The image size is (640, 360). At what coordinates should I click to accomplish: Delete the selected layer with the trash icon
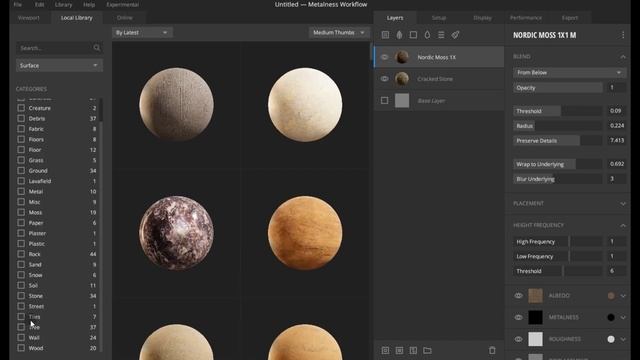pyautogui.click(x=492, y=350)
